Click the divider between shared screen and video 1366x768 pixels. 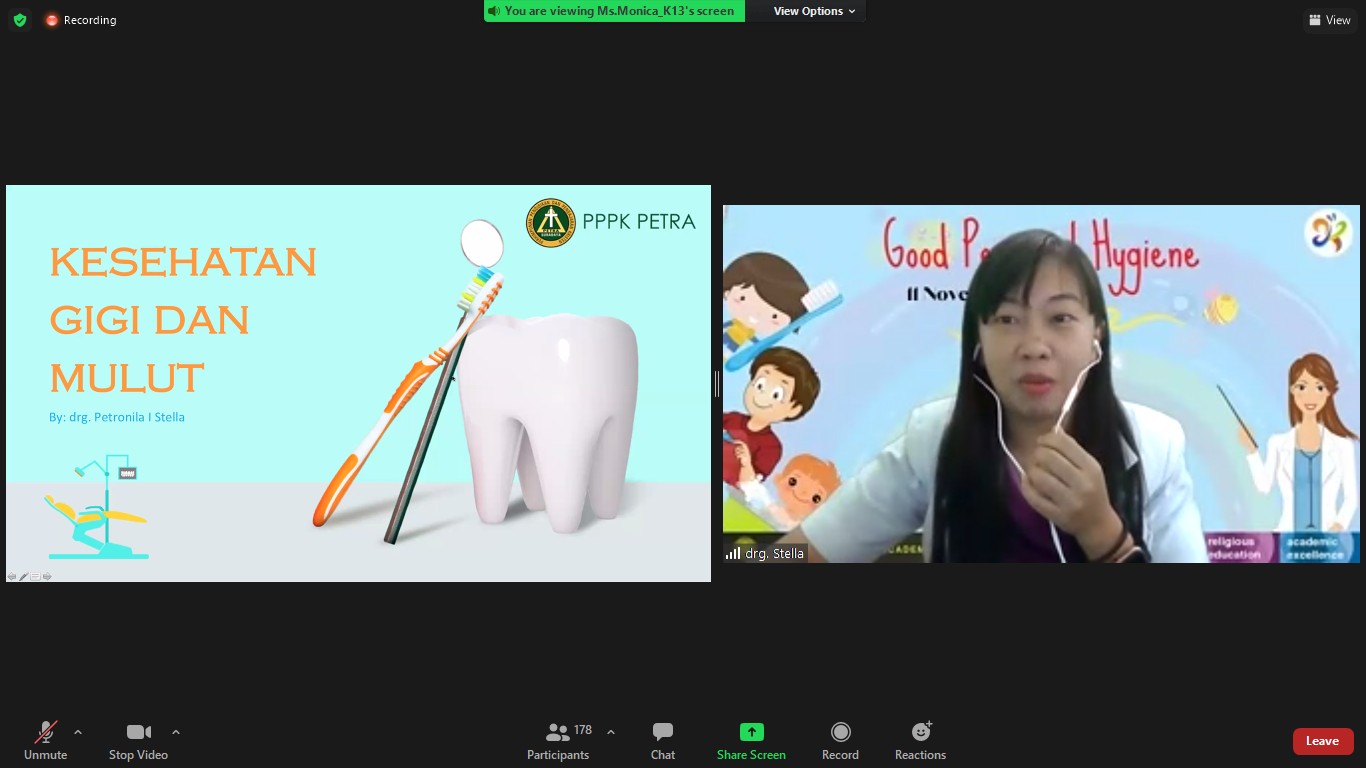pos(717,384)
